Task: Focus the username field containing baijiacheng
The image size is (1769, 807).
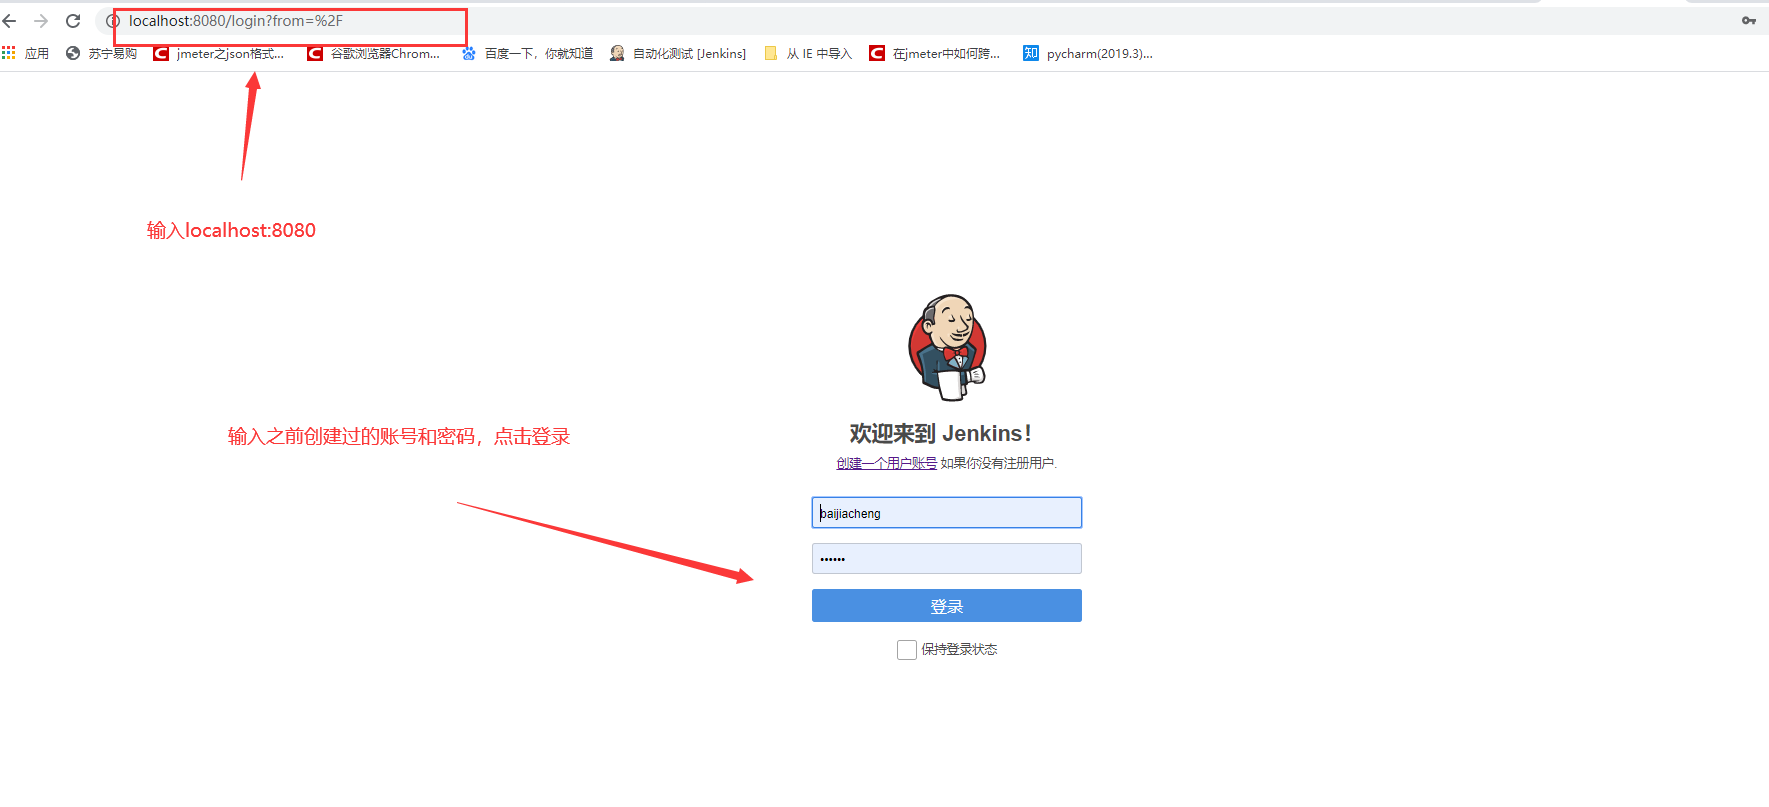Action: [947, 513]
